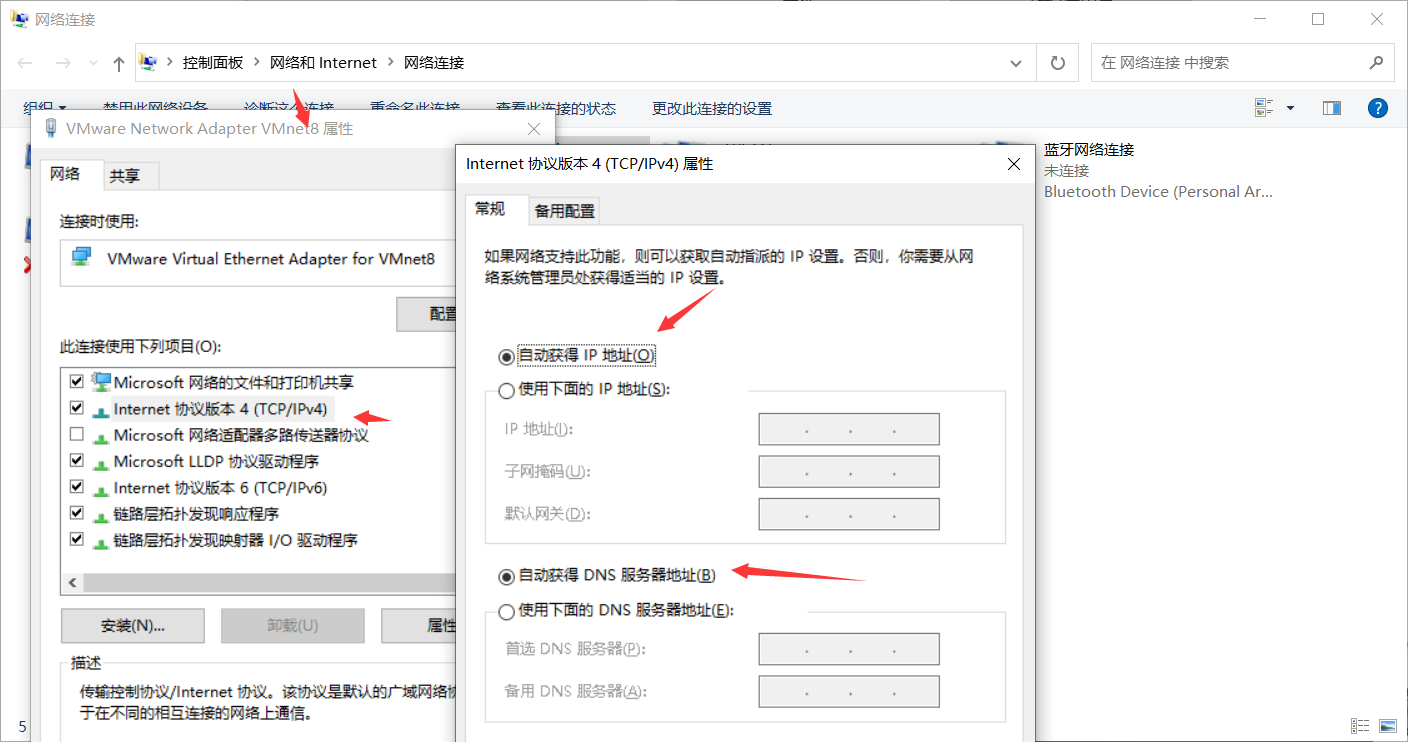Screen dimensions: 1408x742
Task: Click the icon beside Microsoft 网络的文件和打印机共享
Action: tap(100, 381)
